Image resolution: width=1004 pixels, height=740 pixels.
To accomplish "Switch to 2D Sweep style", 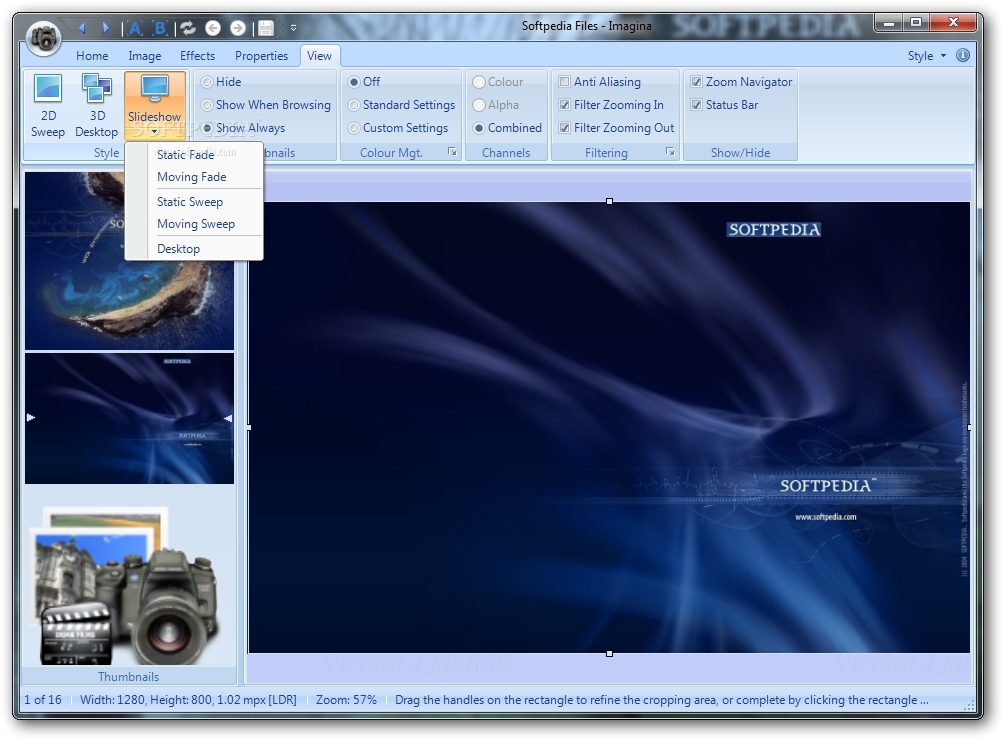I will click(x=48, y=106).
